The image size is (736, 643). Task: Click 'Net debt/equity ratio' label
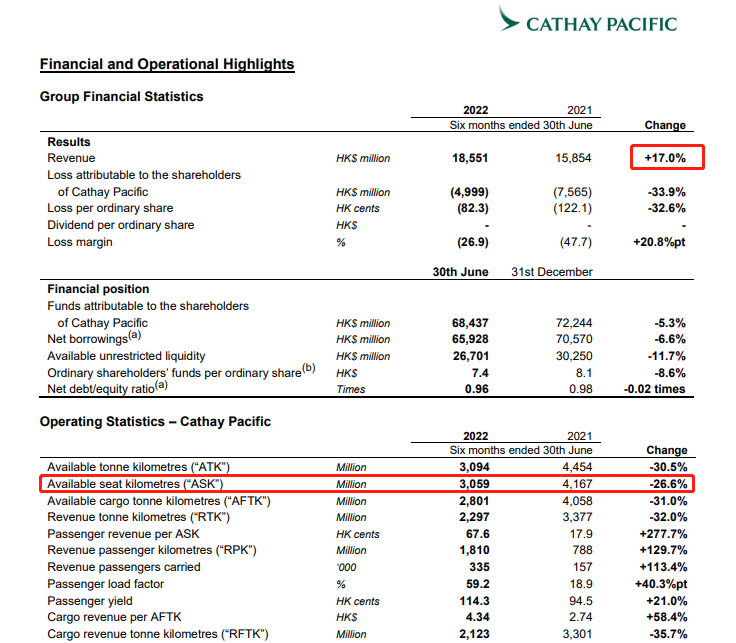[x=107, y=388]
